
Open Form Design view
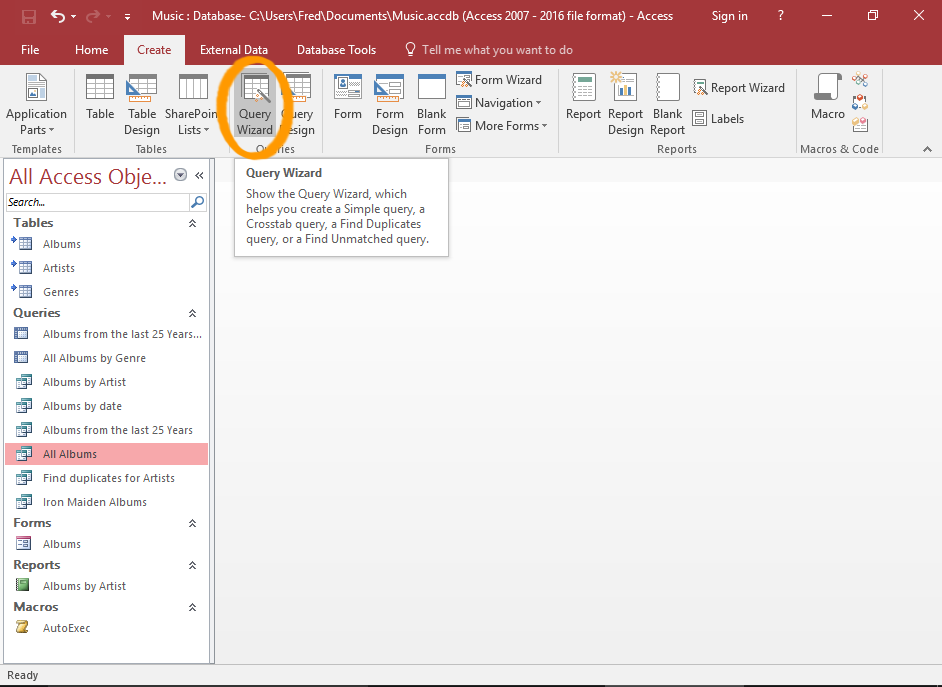click(389, 104)
